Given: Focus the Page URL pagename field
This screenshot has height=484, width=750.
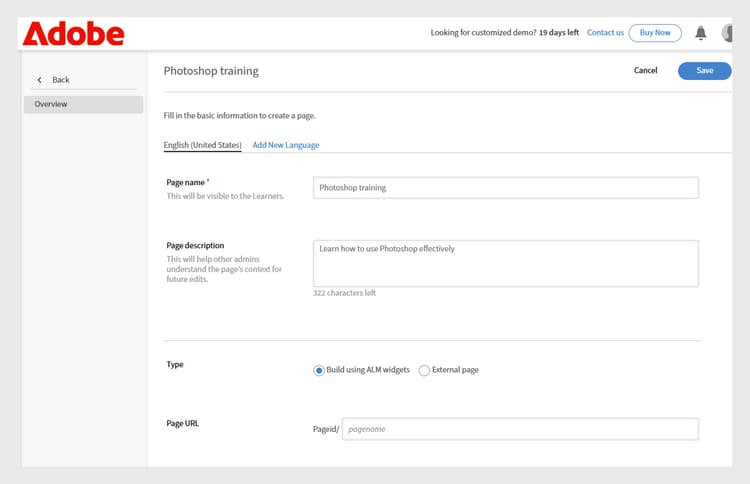Looking at the screenshot, I should 520,429.
